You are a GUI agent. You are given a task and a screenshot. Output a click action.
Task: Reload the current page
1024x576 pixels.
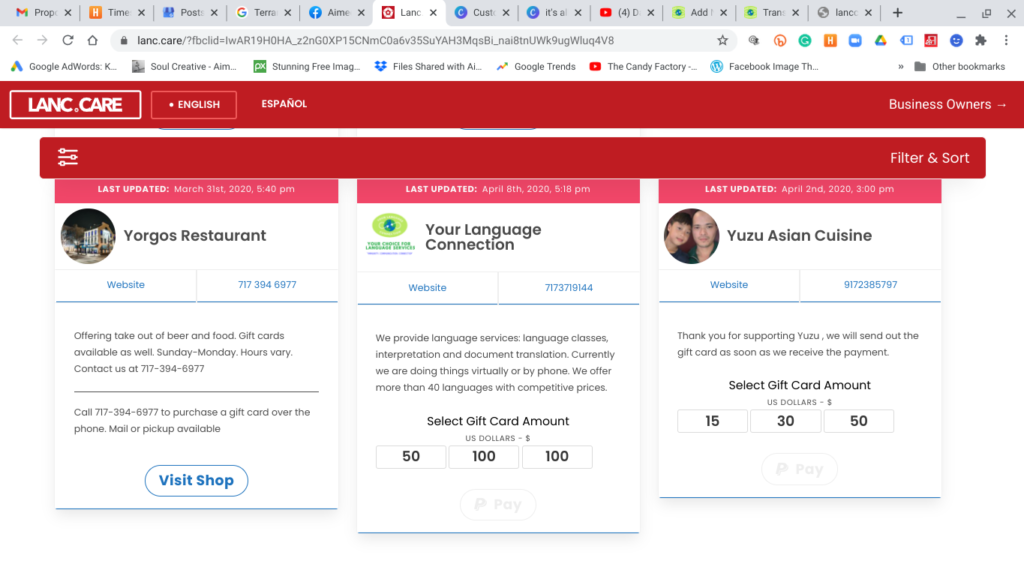coord(67,40)
